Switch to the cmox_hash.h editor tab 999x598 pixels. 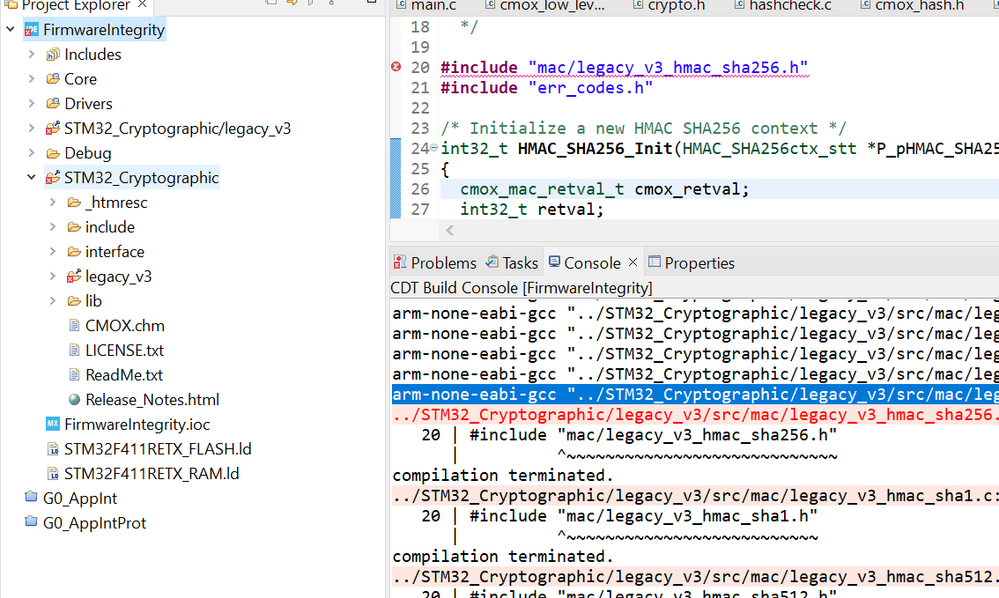point(912,6)
